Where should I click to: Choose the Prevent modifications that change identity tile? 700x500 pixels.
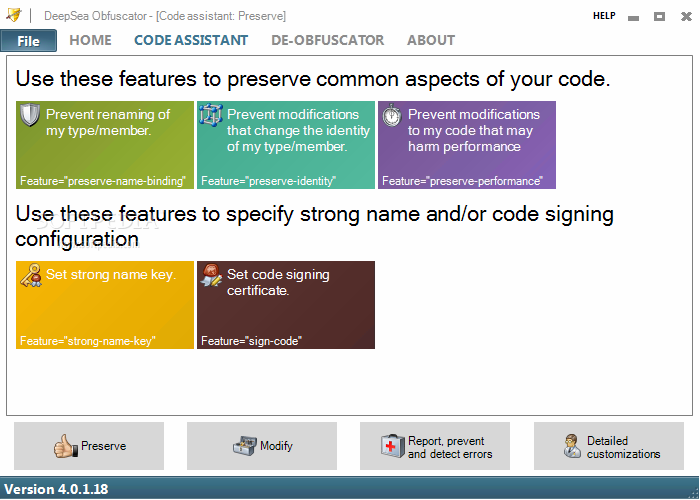[286, 145]
